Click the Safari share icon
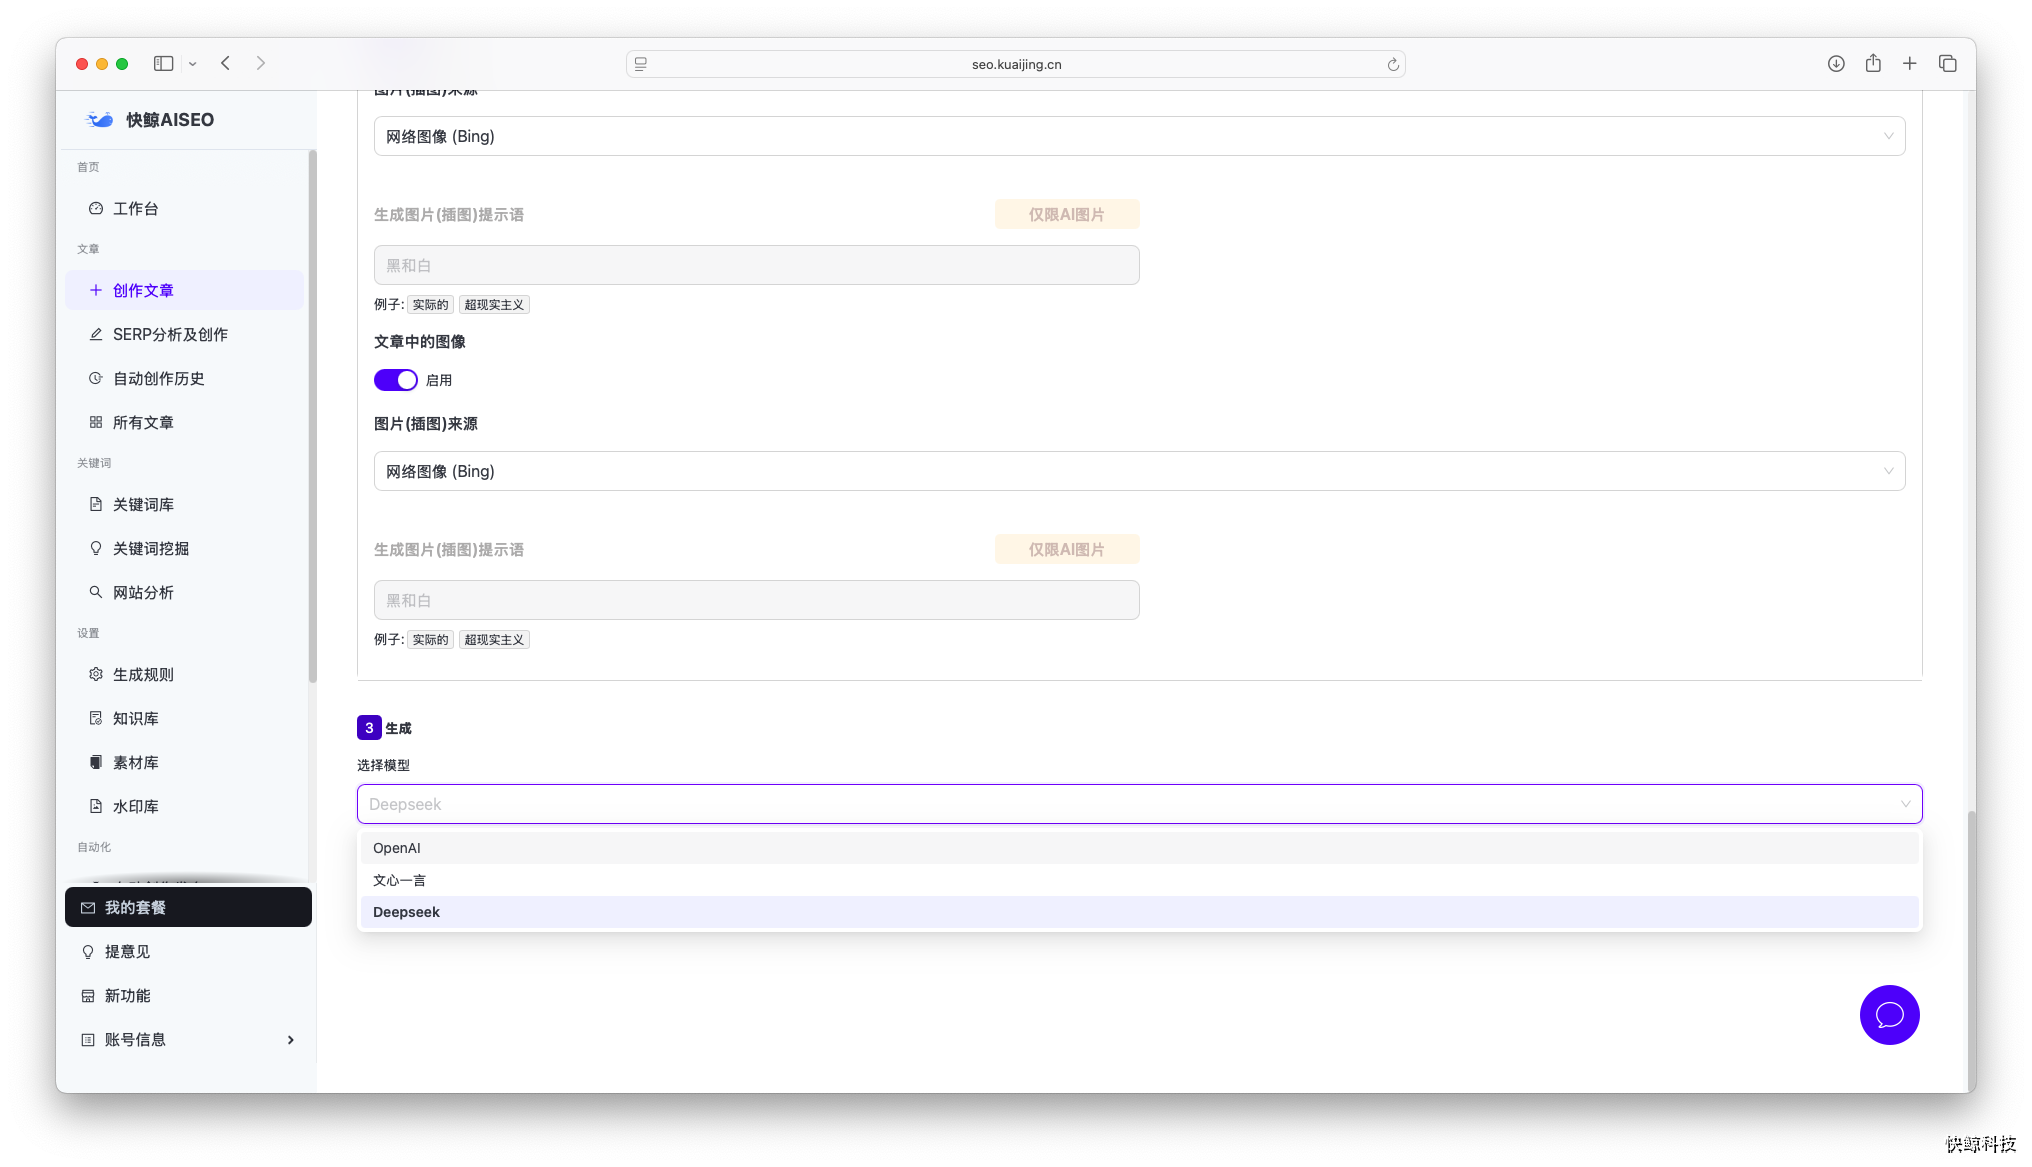Screen dimensions: 2032x1167 [1873, 63]
